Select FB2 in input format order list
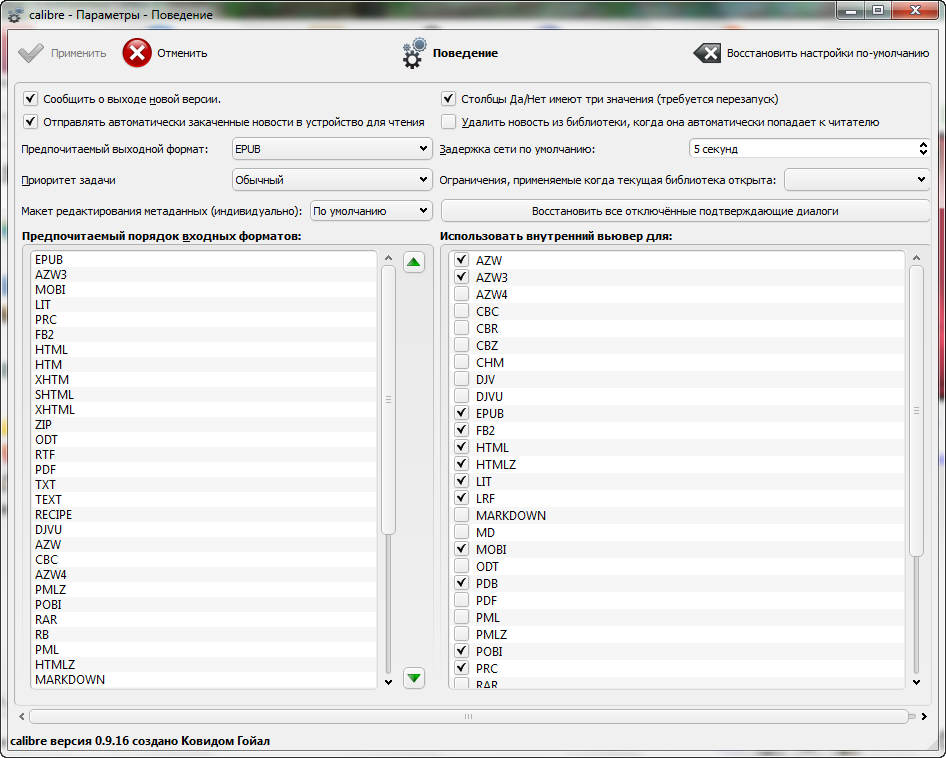The height and width of the screenshot is (758, 946). pyautogui.click(x=45, y=335)
